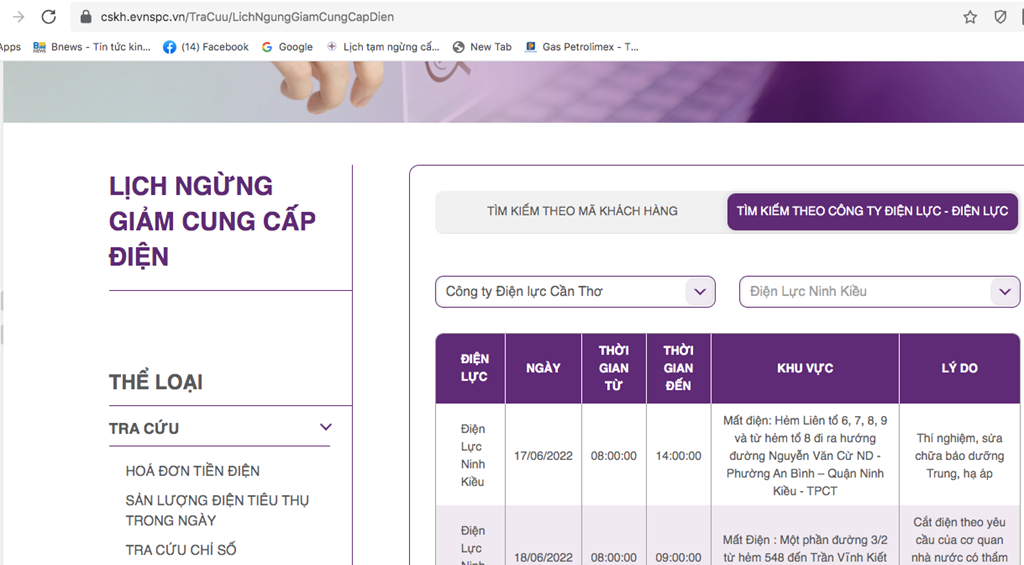
Task: Switch to Tìm kiếm theo mã khách hàng tab
Action: pyautogui.click(x=582, y=211)
